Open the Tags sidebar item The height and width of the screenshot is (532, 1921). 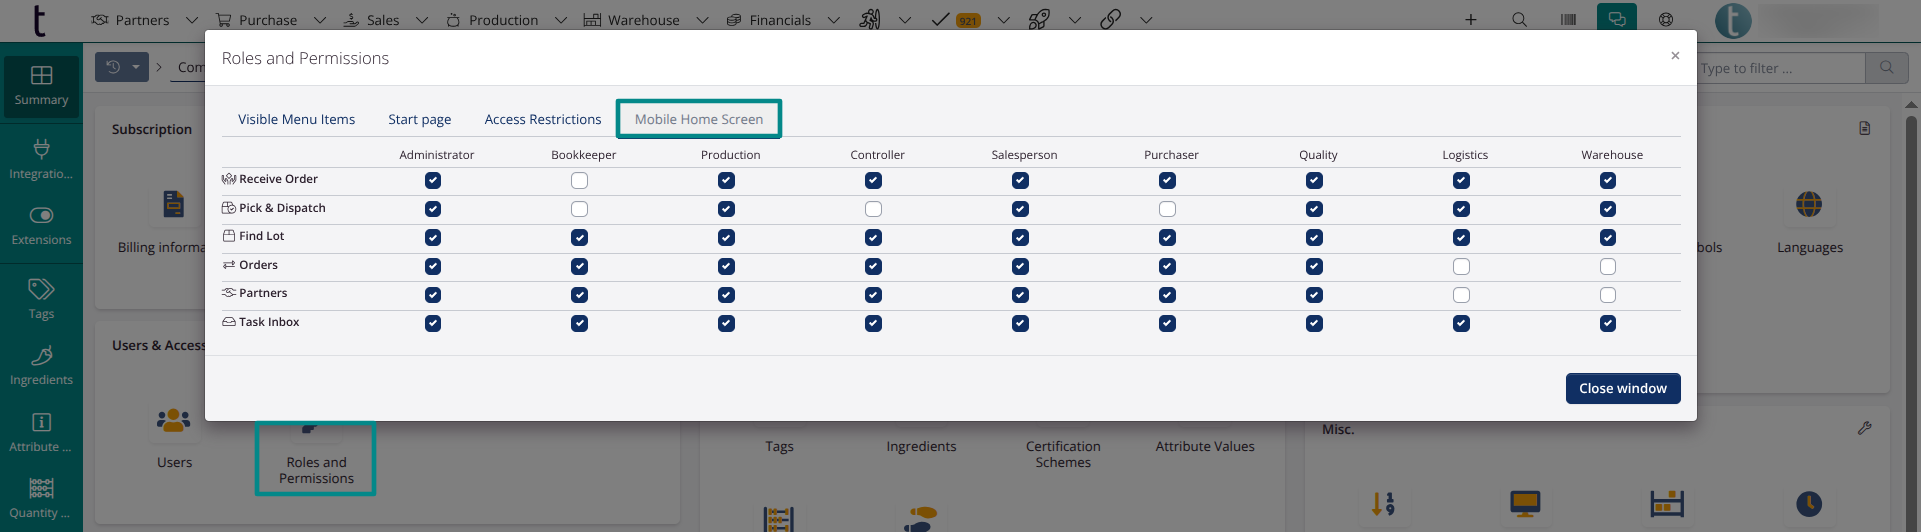click(x=41, y=298)
